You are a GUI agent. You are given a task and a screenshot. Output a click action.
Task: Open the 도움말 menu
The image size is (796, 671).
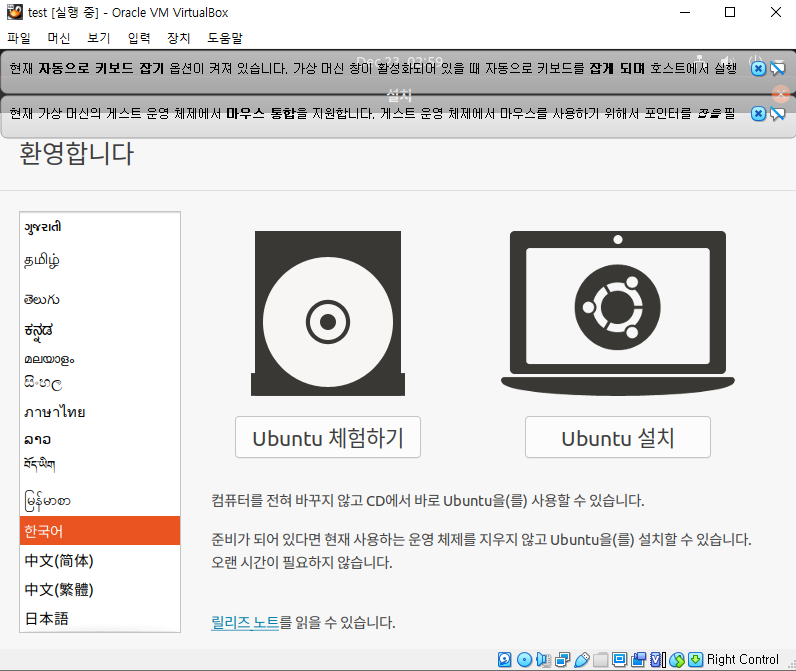225,38
